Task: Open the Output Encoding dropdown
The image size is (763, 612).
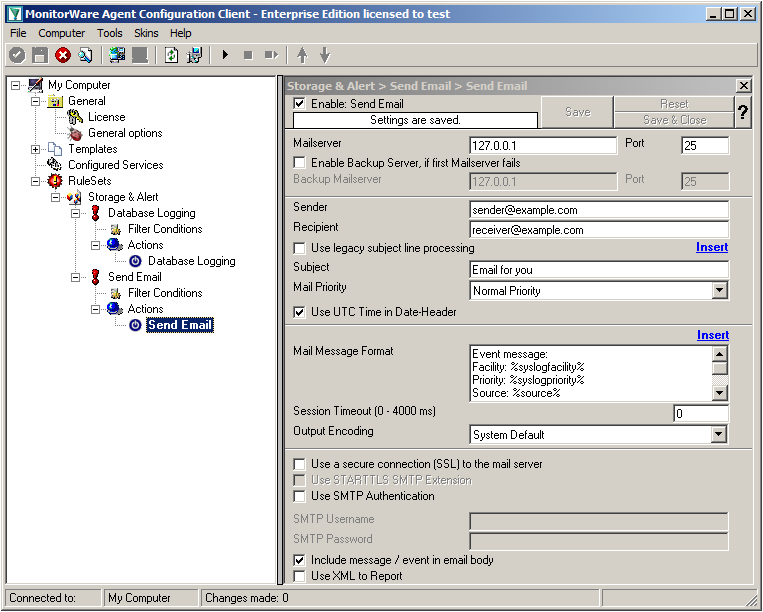Action: pos(719,435)
